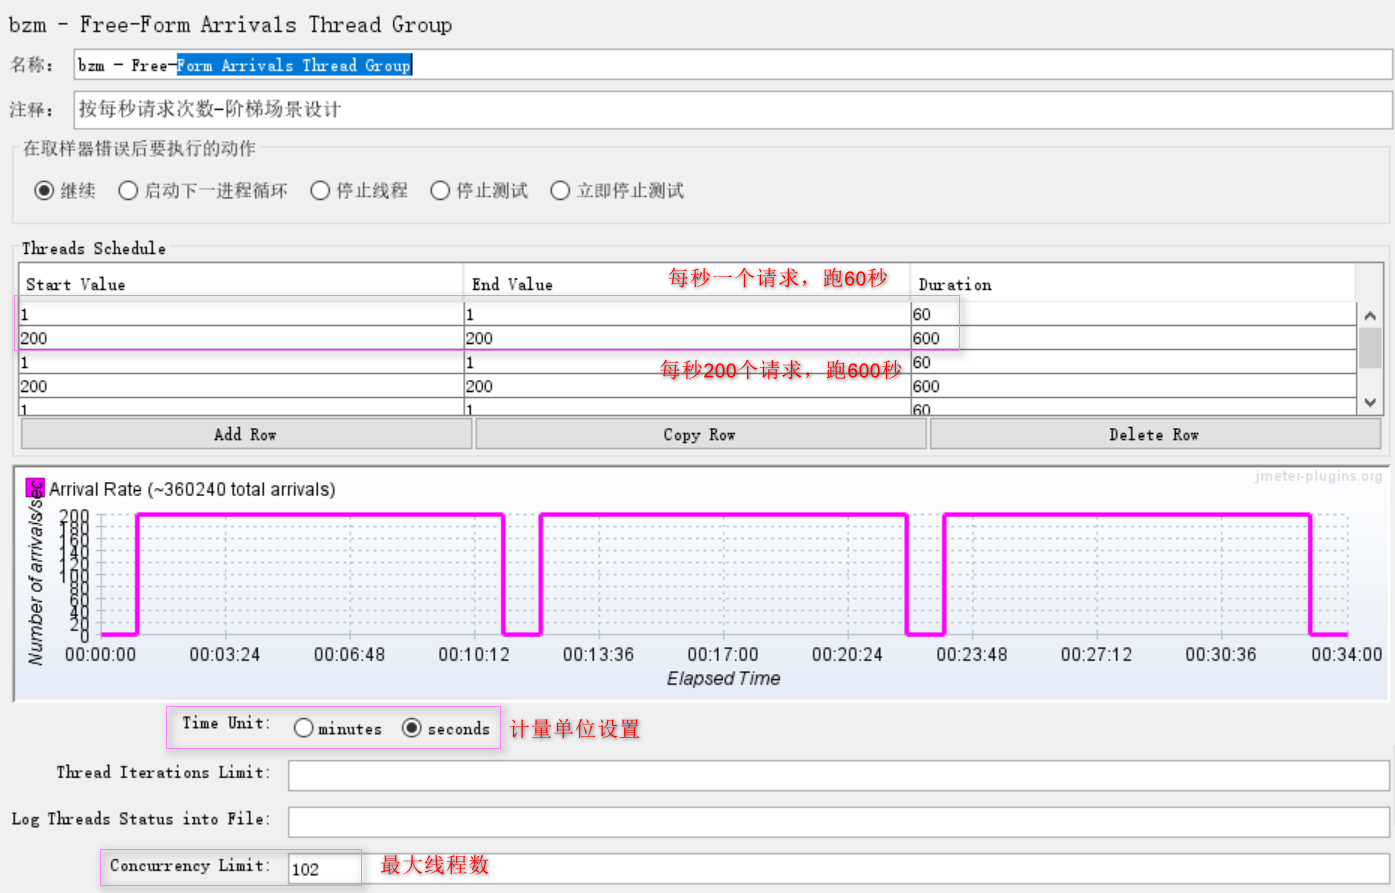The height and width of the screenshot is (893, 1395).
Task: Set Time Unit to seconds
Action: coord(411,728)
